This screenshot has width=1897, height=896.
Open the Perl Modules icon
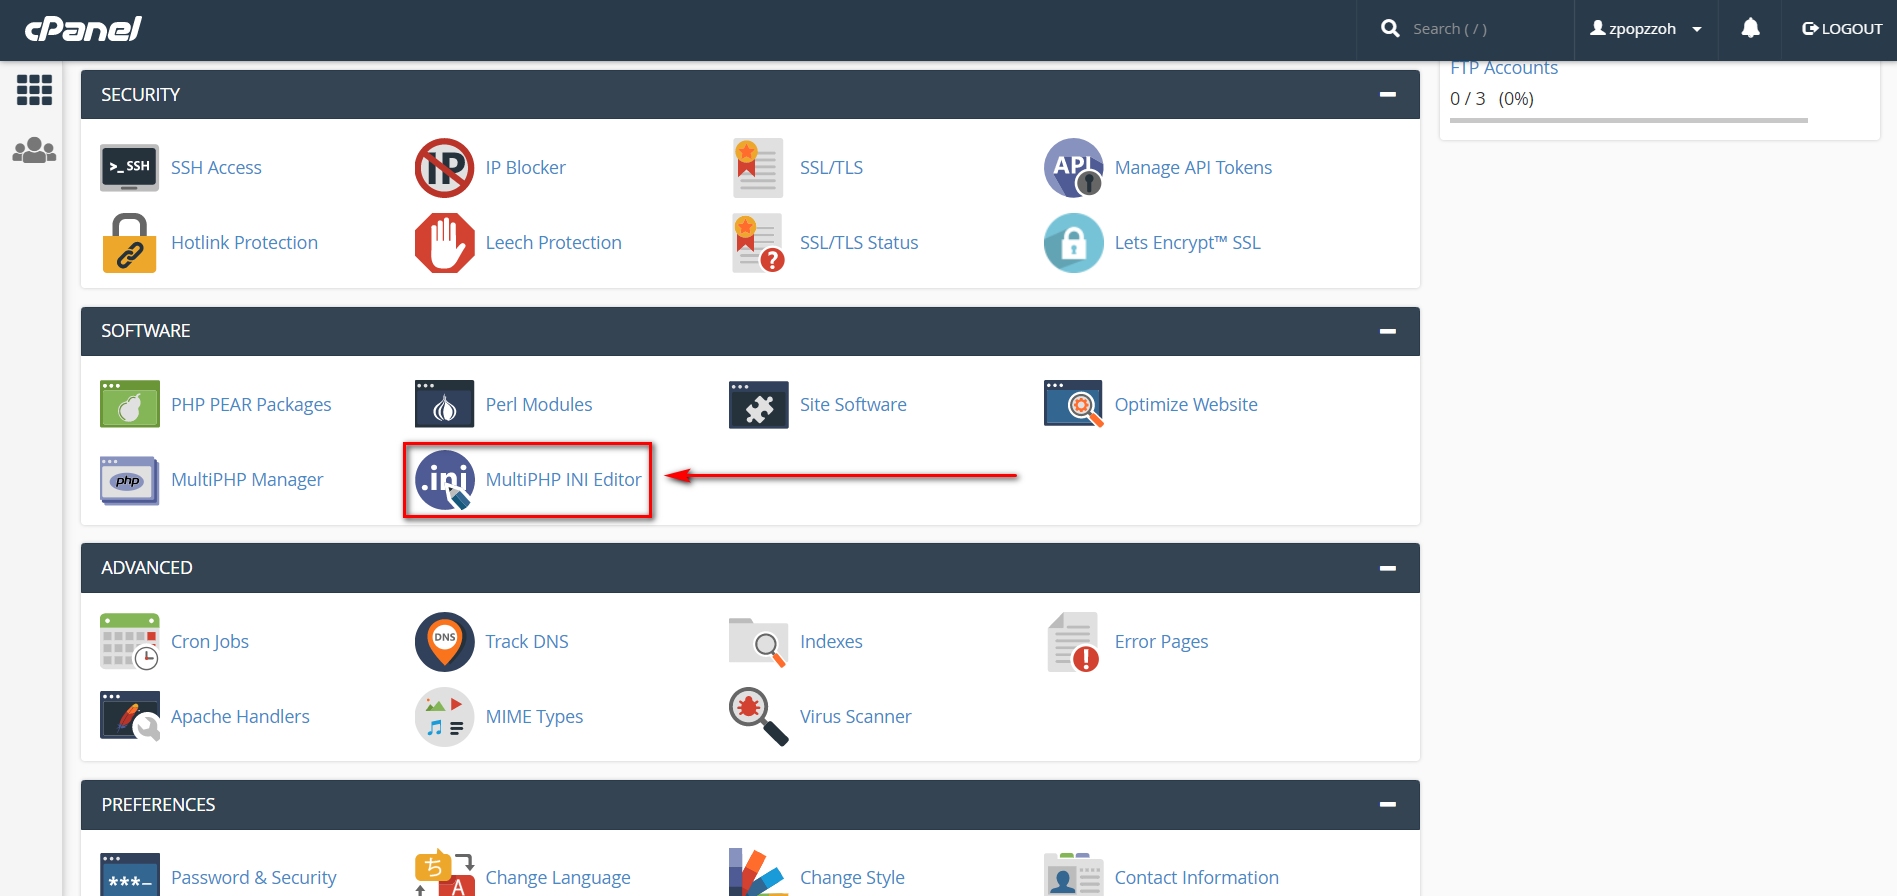[445, 404]
